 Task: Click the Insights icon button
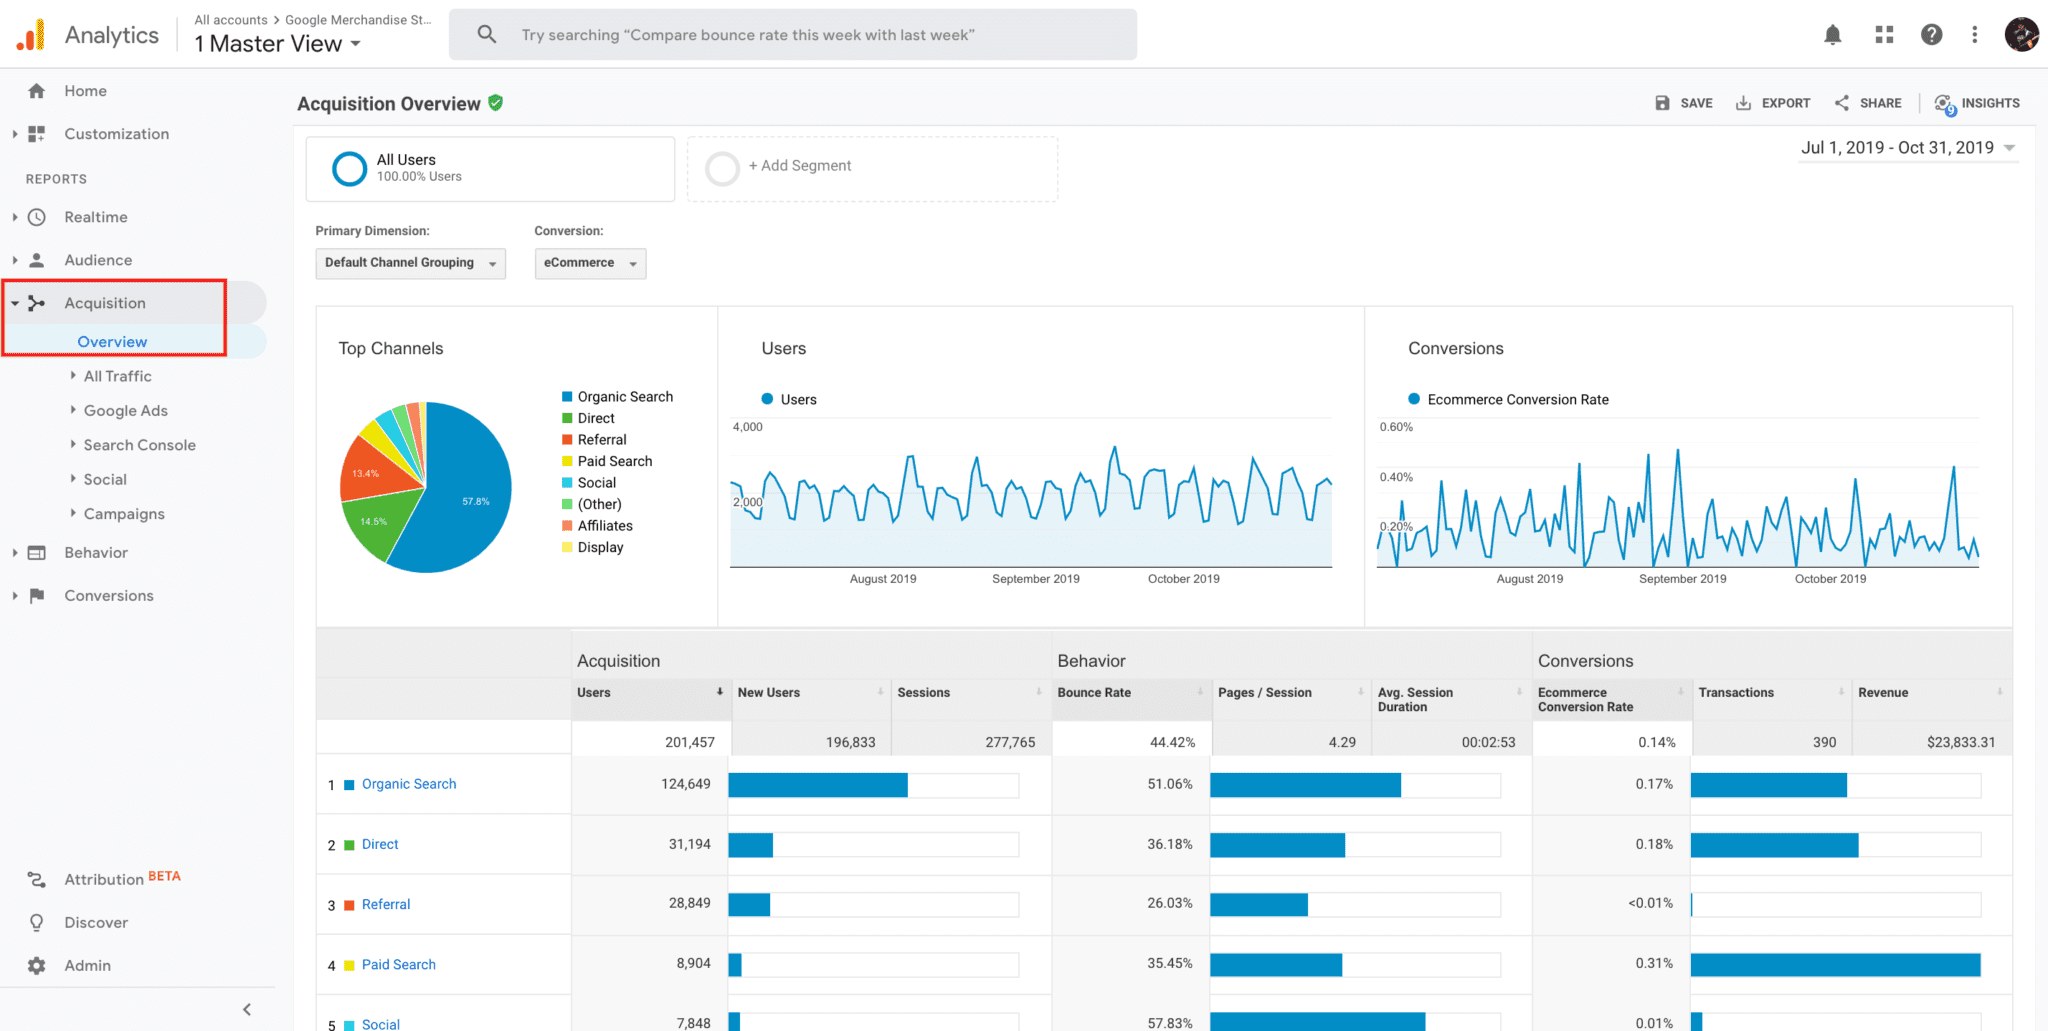coord(1944,103)
